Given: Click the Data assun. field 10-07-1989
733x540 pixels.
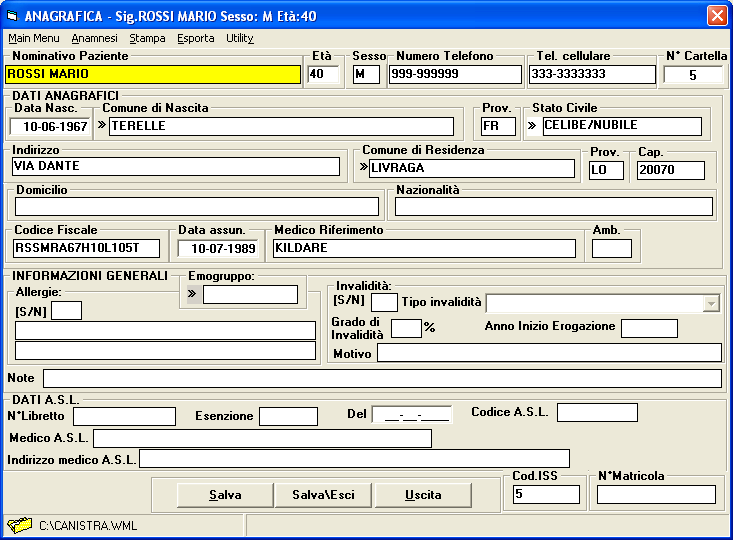Looking at the screenshot, I should [x=218, y=248].
